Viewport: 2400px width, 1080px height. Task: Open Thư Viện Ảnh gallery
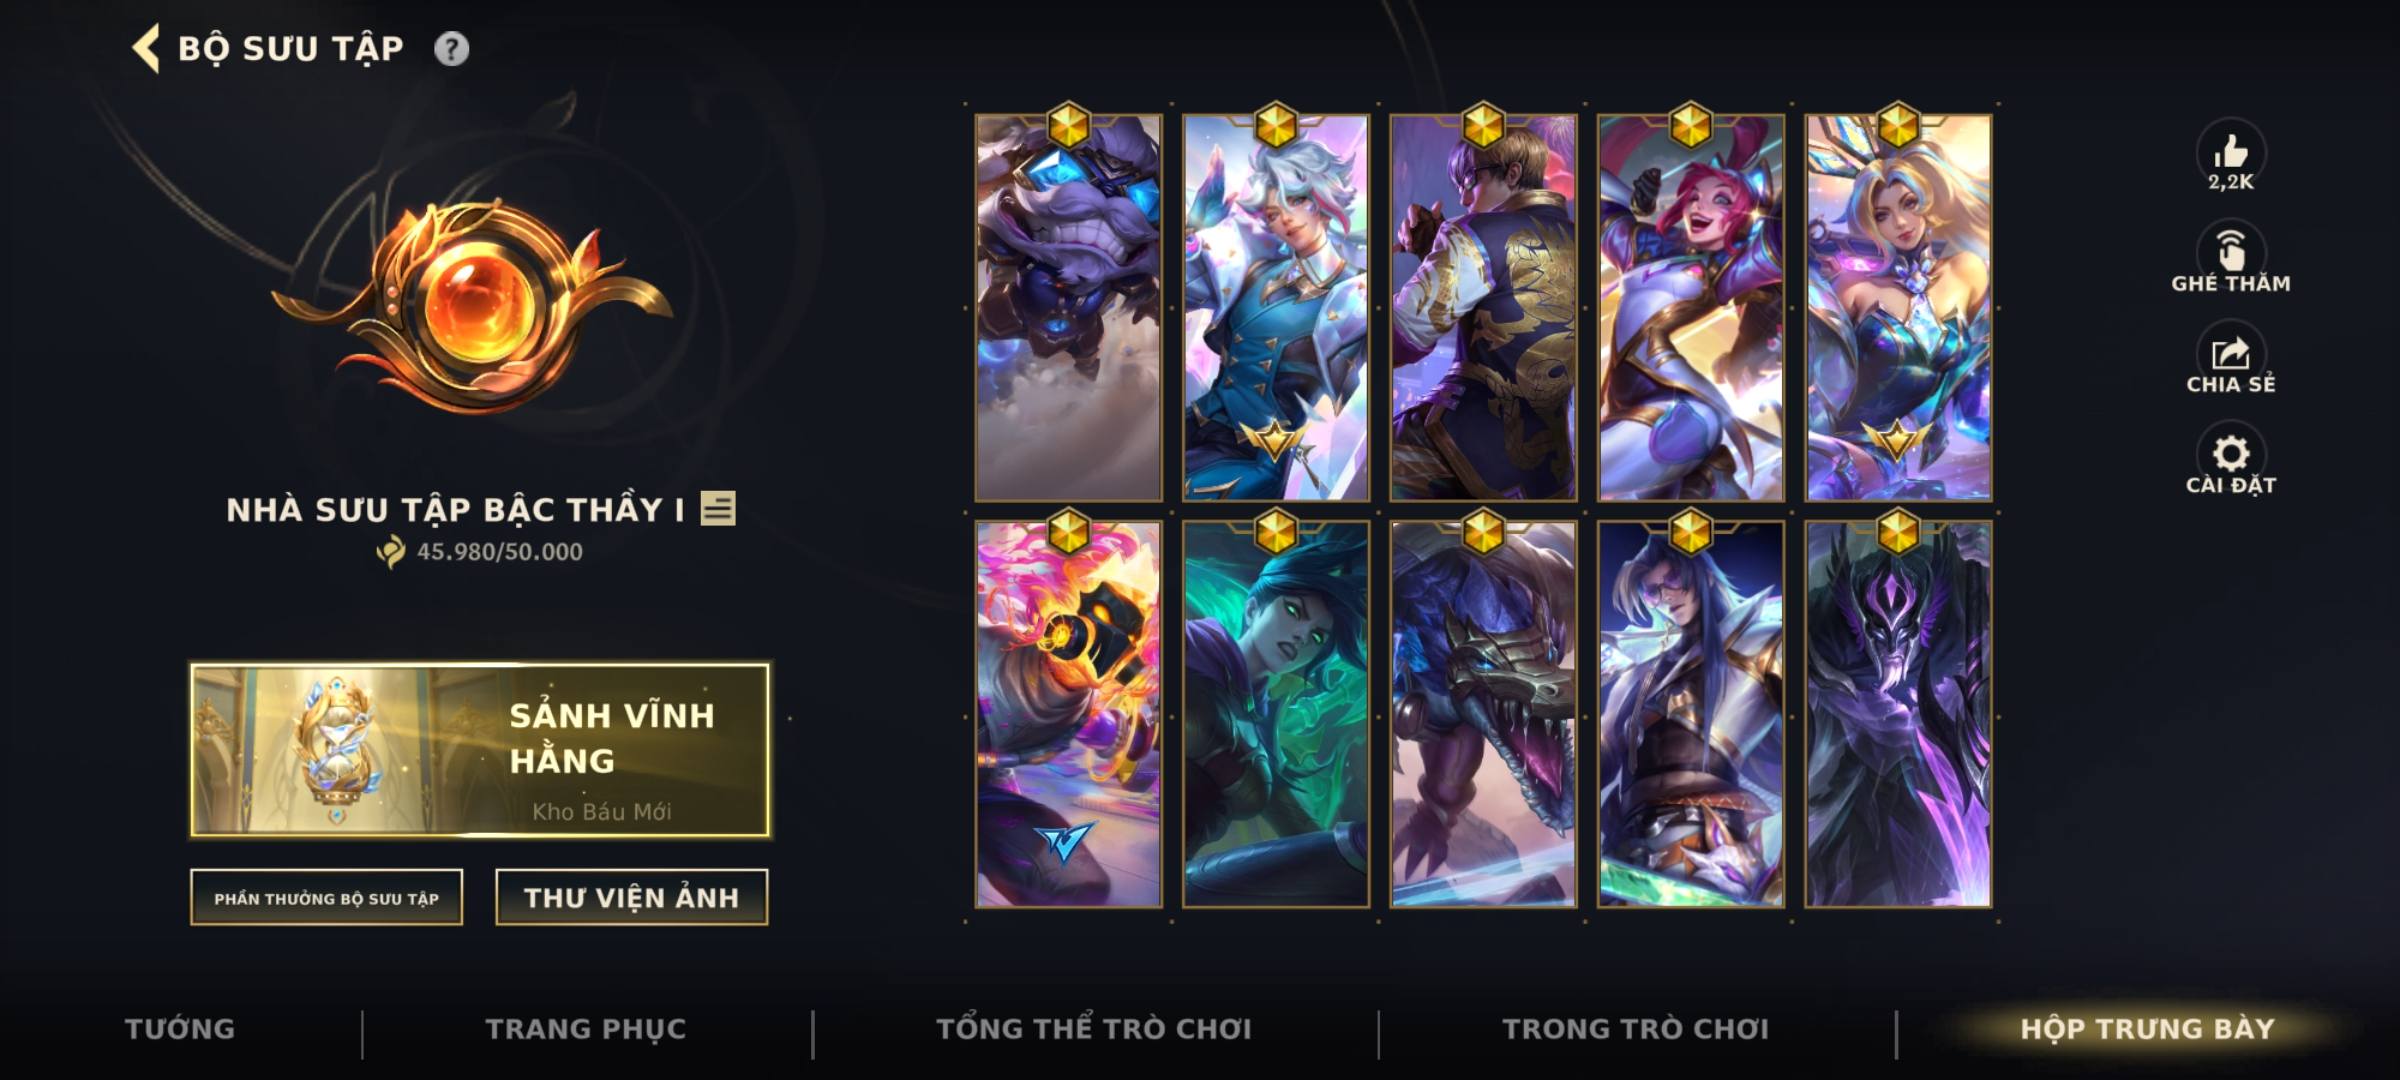tap(632, 897)
